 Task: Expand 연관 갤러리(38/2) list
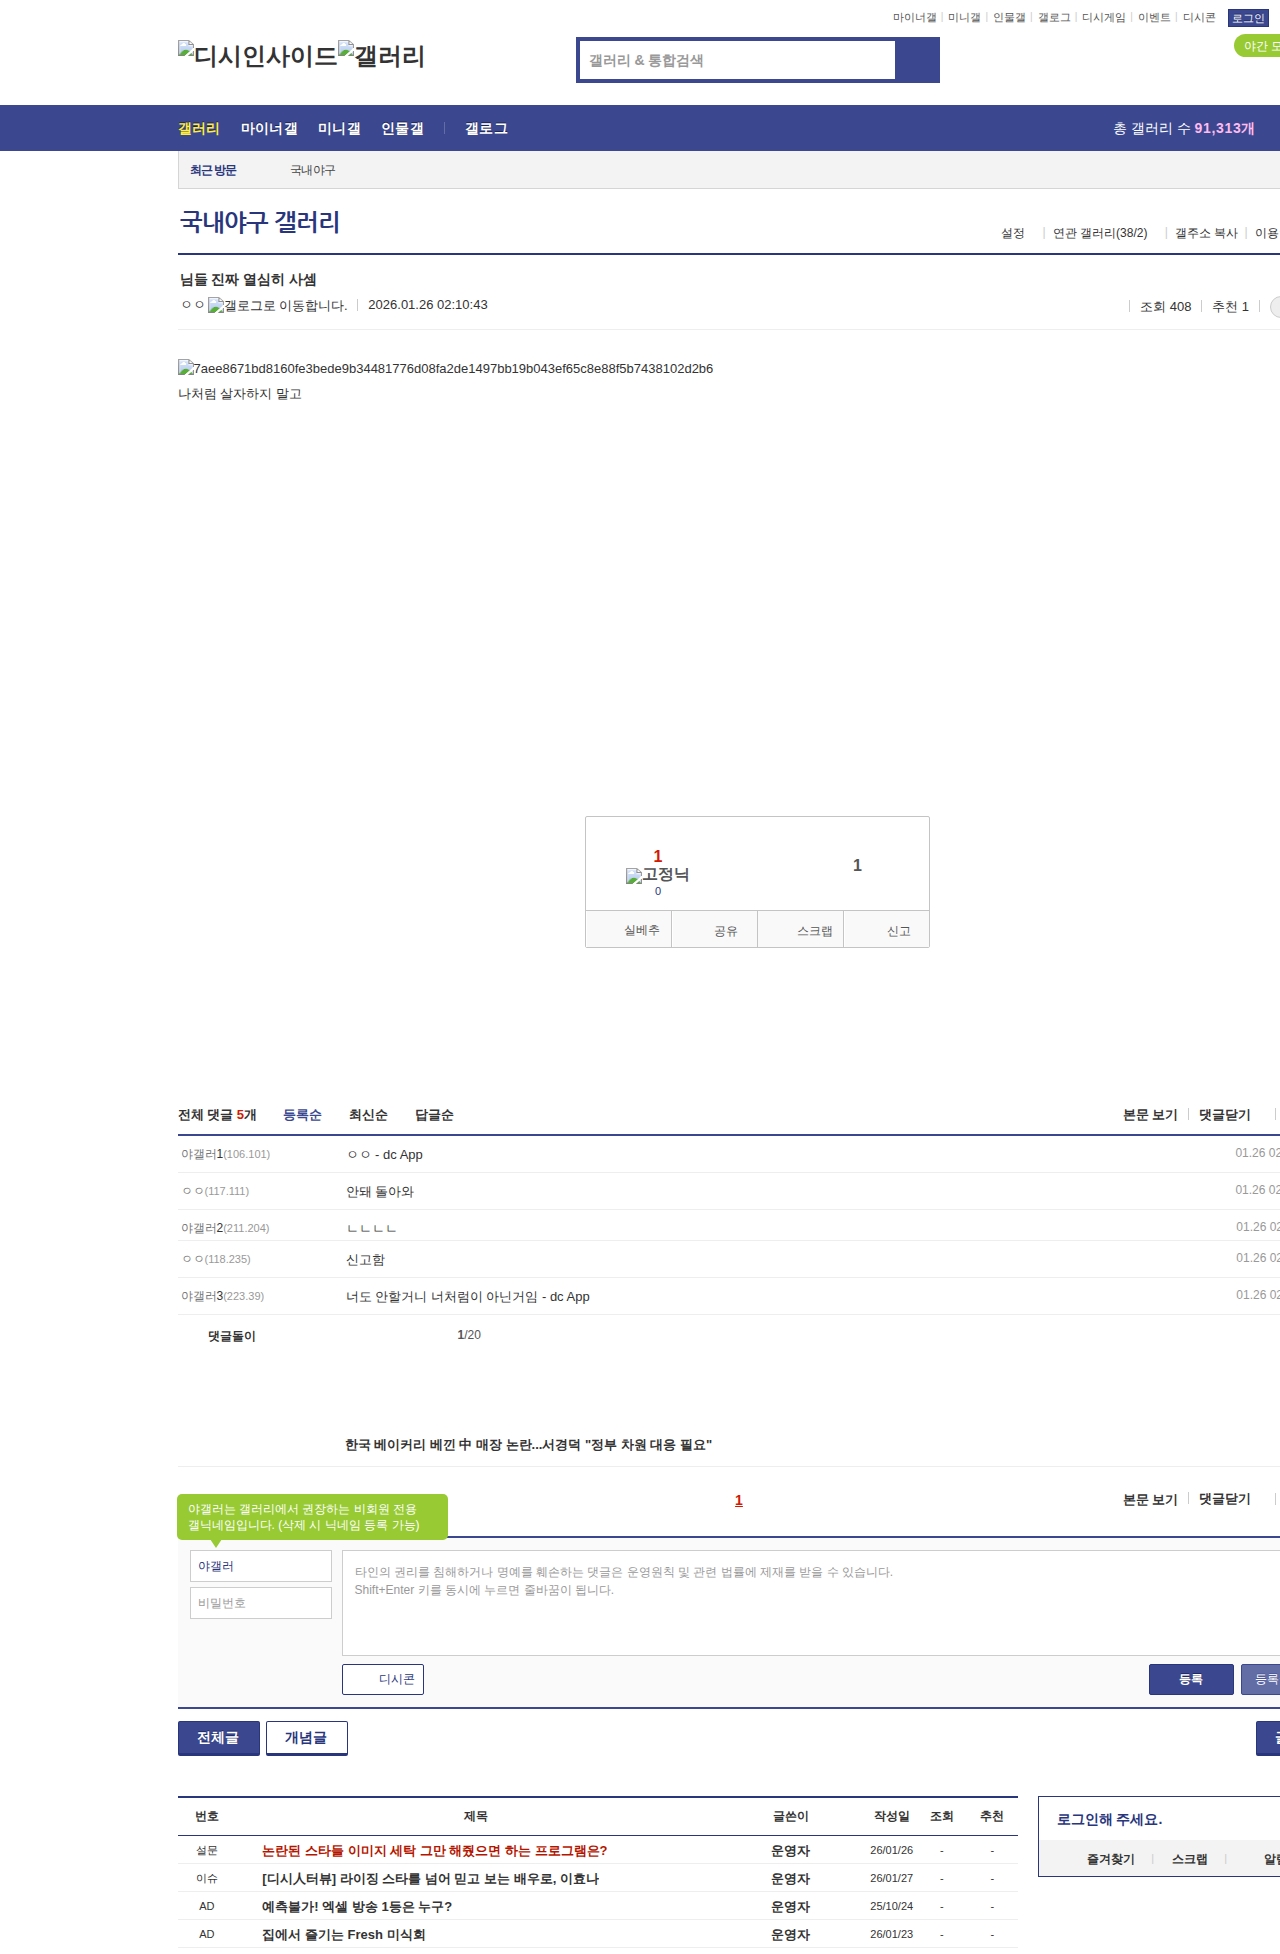tap(1099, 233)
